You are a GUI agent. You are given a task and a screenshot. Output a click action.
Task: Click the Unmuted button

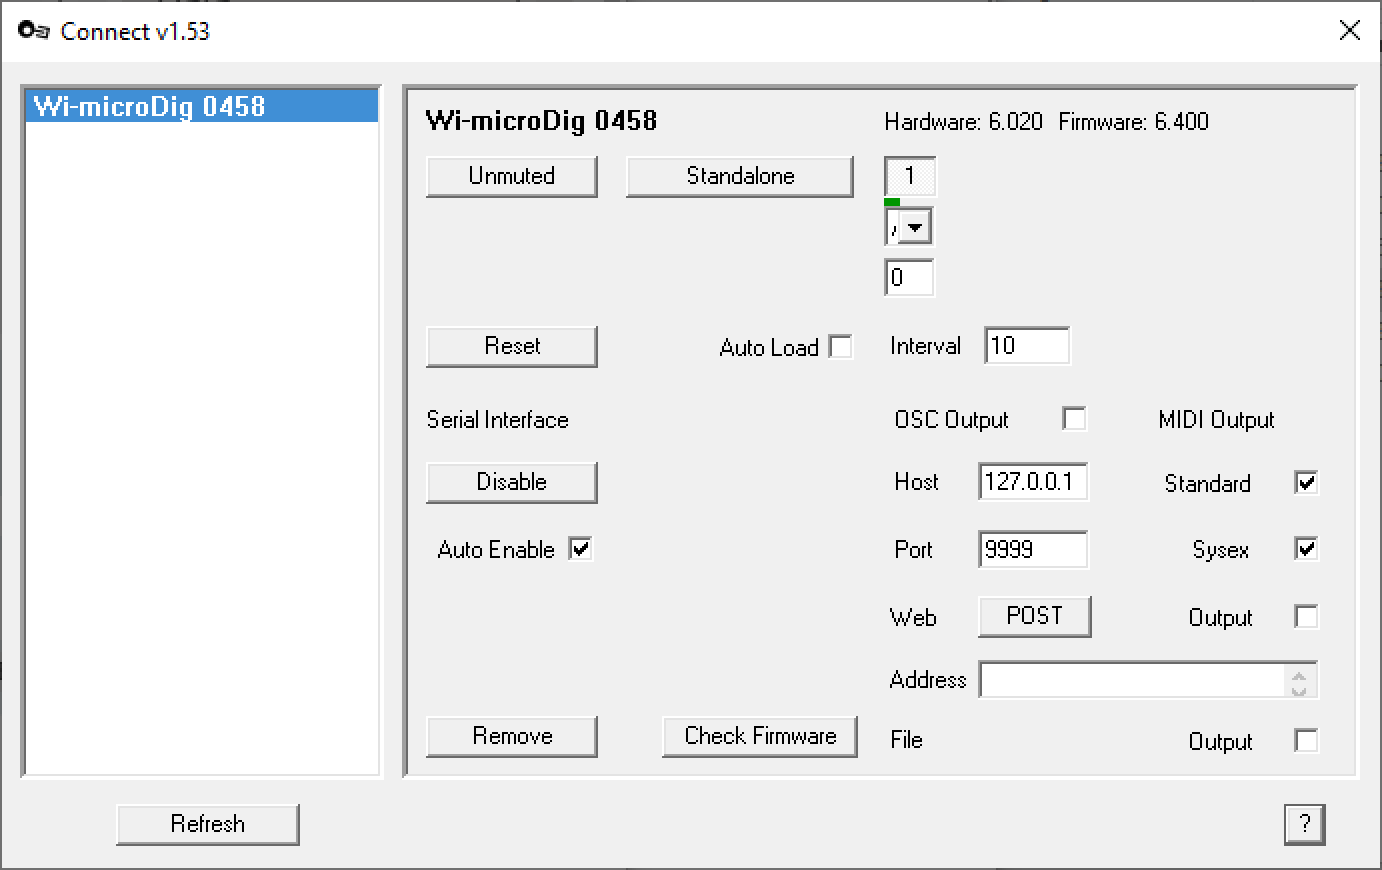coord(512,176)
